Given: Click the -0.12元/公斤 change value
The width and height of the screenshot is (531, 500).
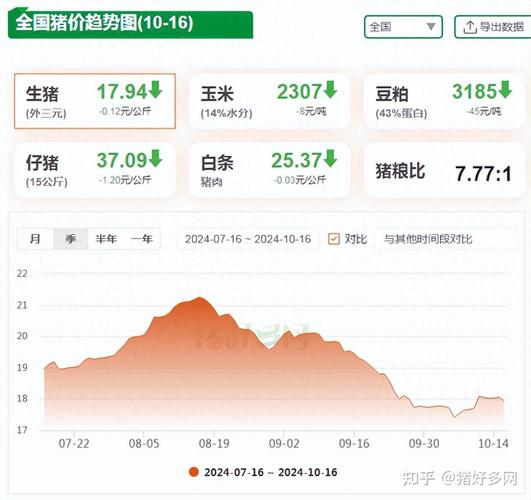Looking at the screenshot, I should click(125, 111).
